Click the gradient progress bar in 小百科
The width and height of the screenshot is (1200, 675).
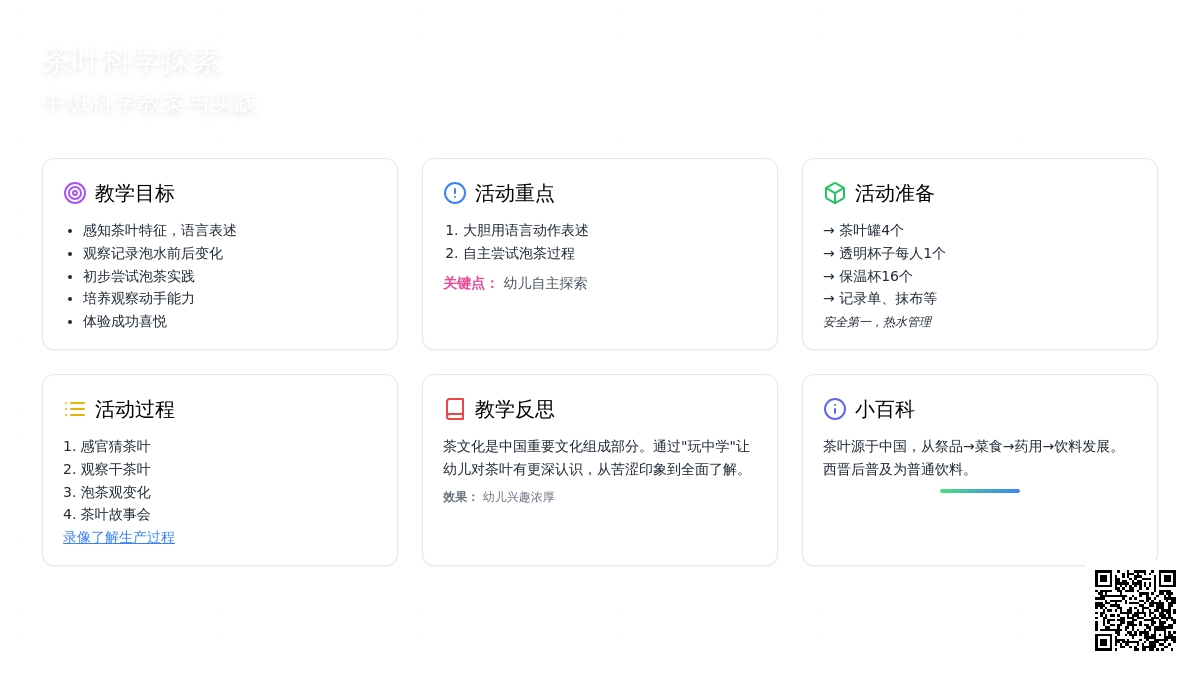979,491
